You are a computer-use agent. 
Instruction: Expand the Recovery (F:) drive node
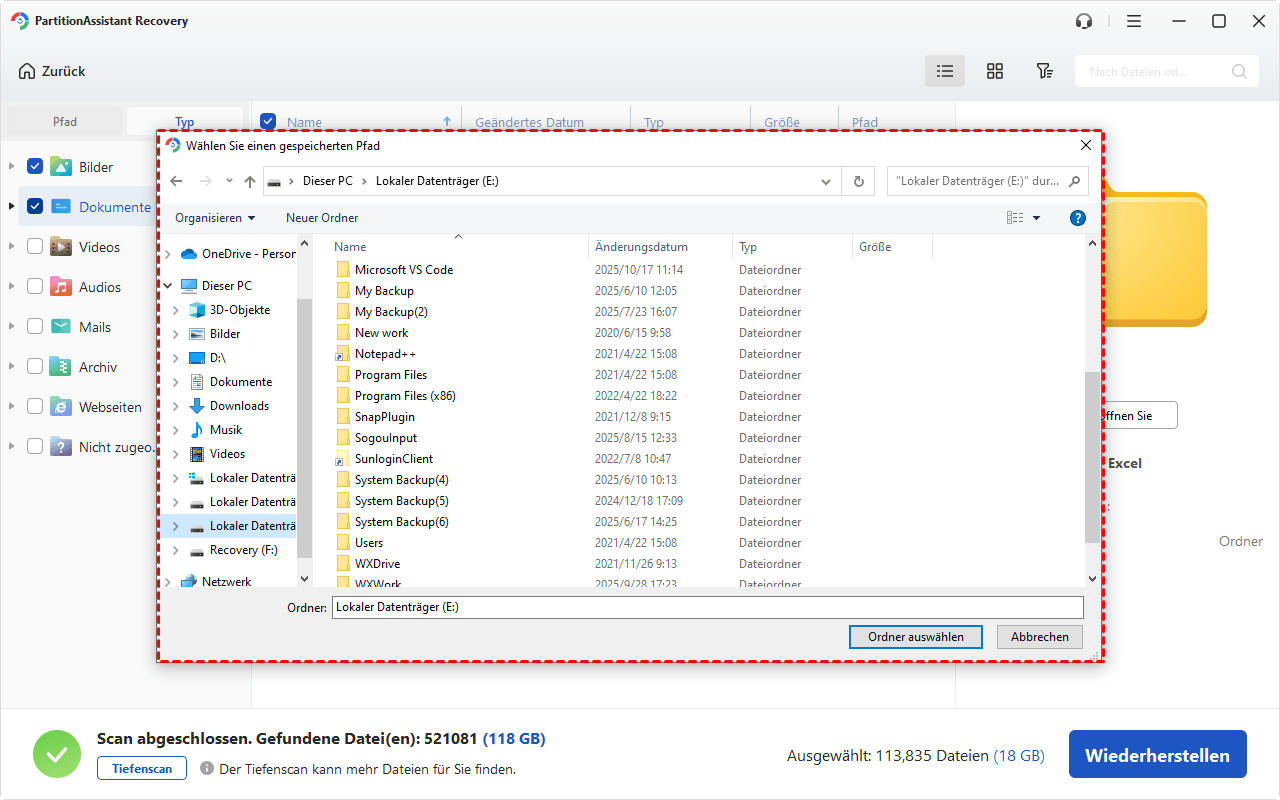click(176, 550)
